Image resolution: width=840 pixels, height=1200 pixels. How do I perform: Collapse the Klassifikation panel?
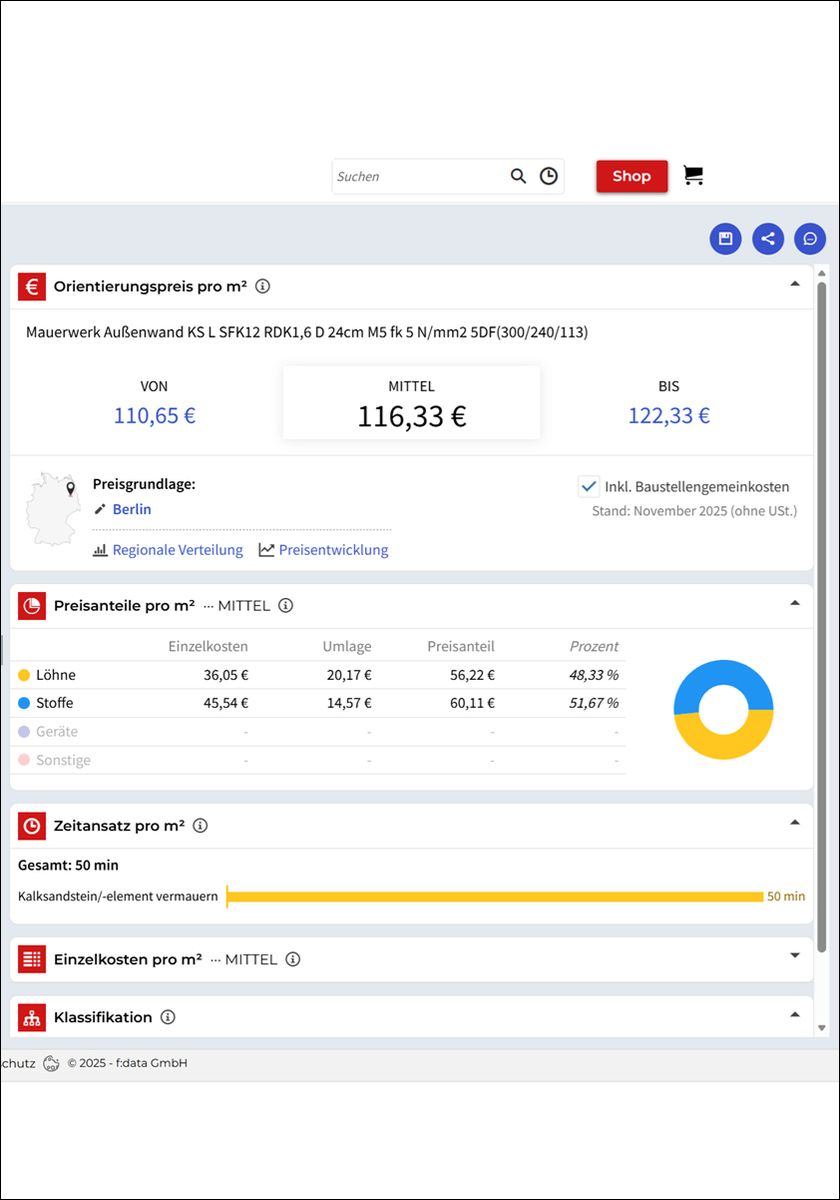point(795,1015)
